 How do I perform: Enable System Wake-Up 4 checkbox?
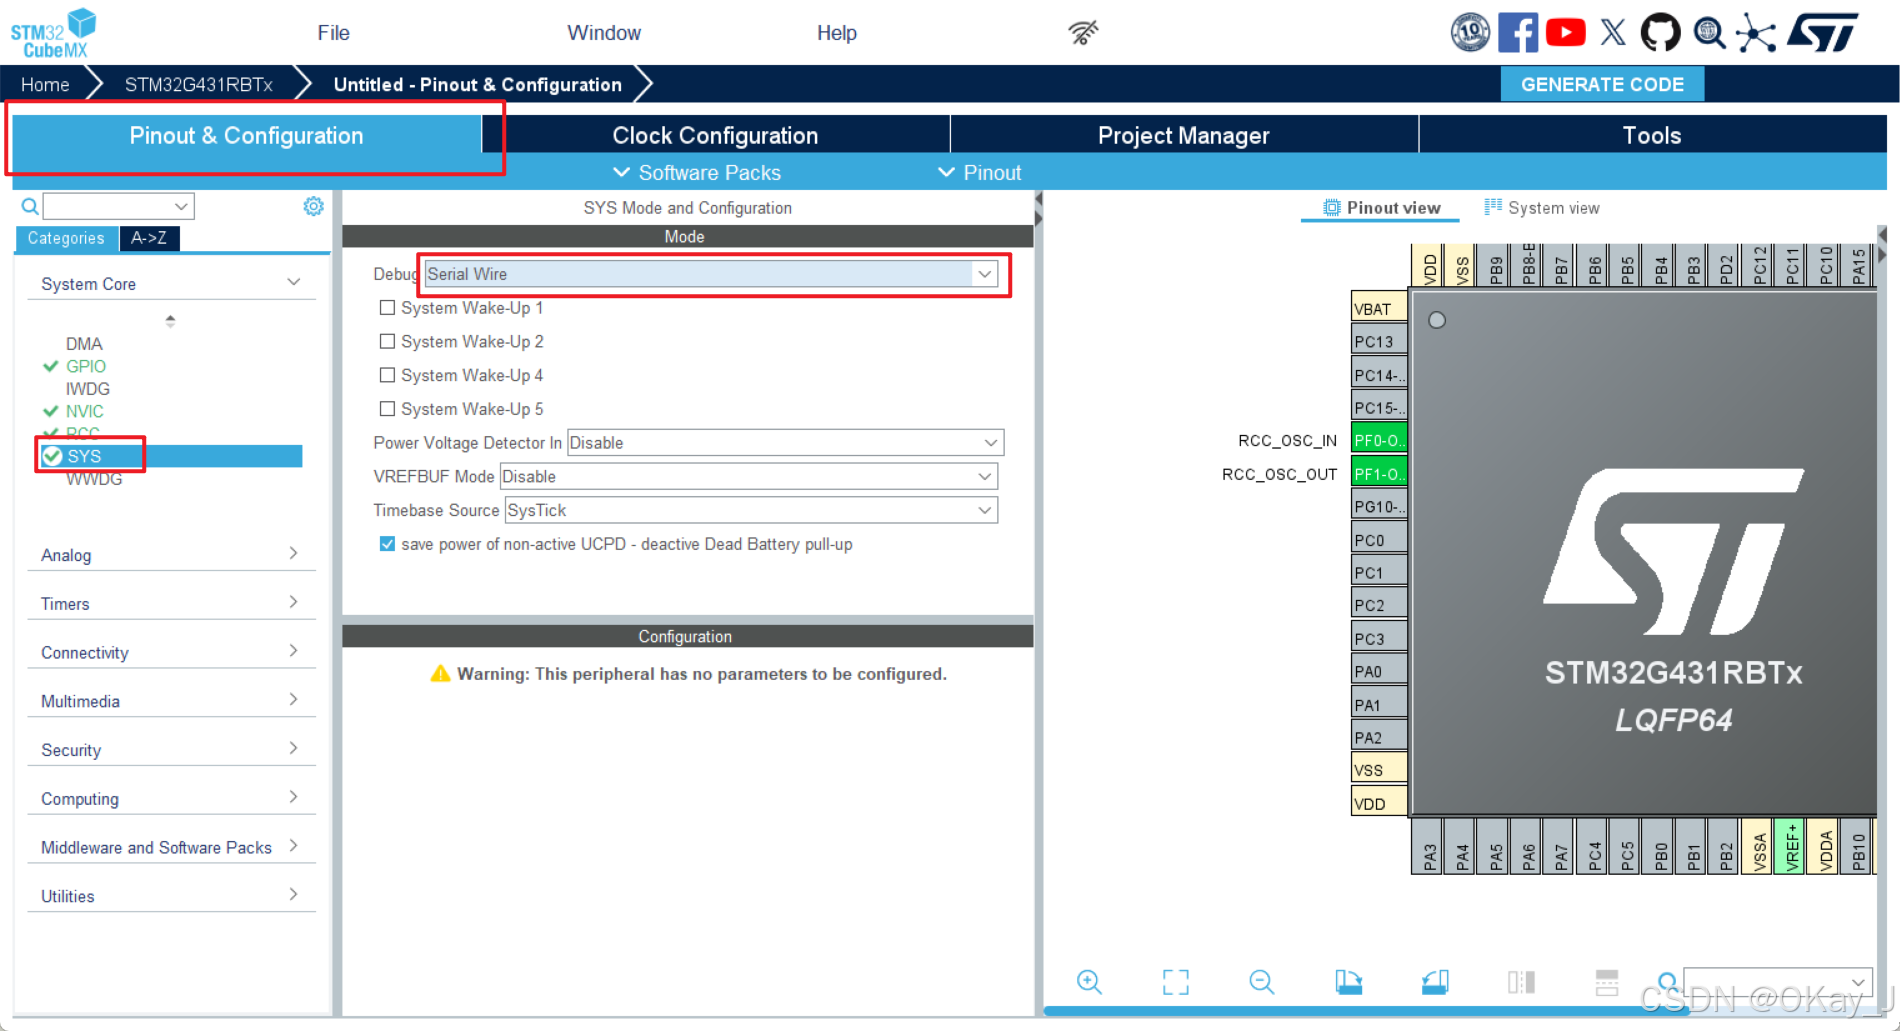tap(387, 375)
